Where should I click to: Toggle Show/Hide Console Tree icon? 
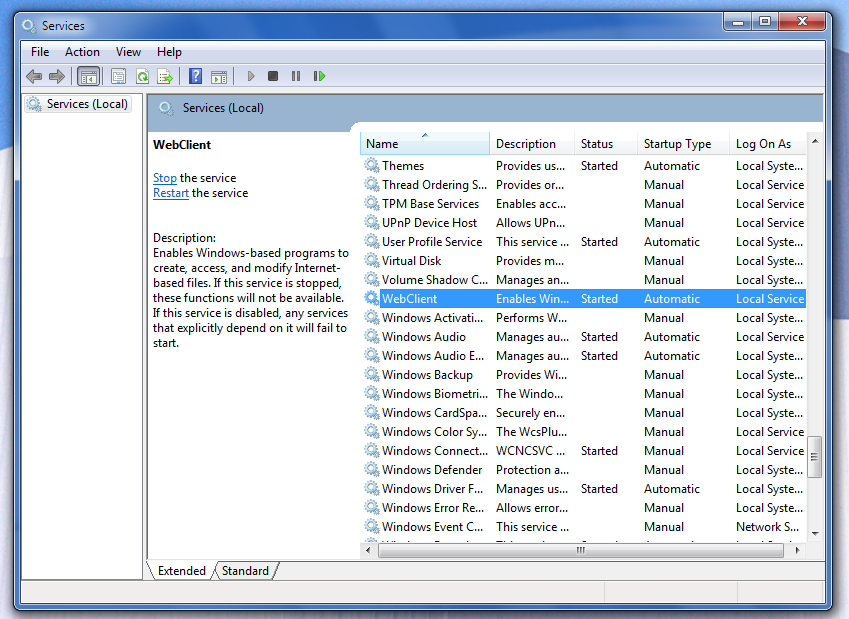tap(88, 76)
